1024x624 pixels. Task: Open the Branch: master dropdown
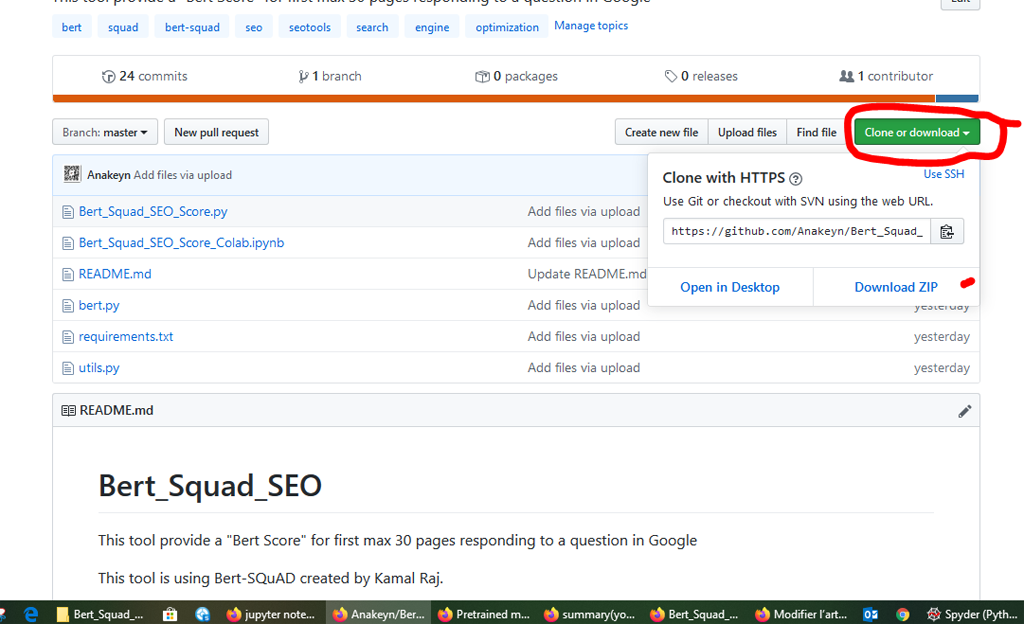pos(104,133)
